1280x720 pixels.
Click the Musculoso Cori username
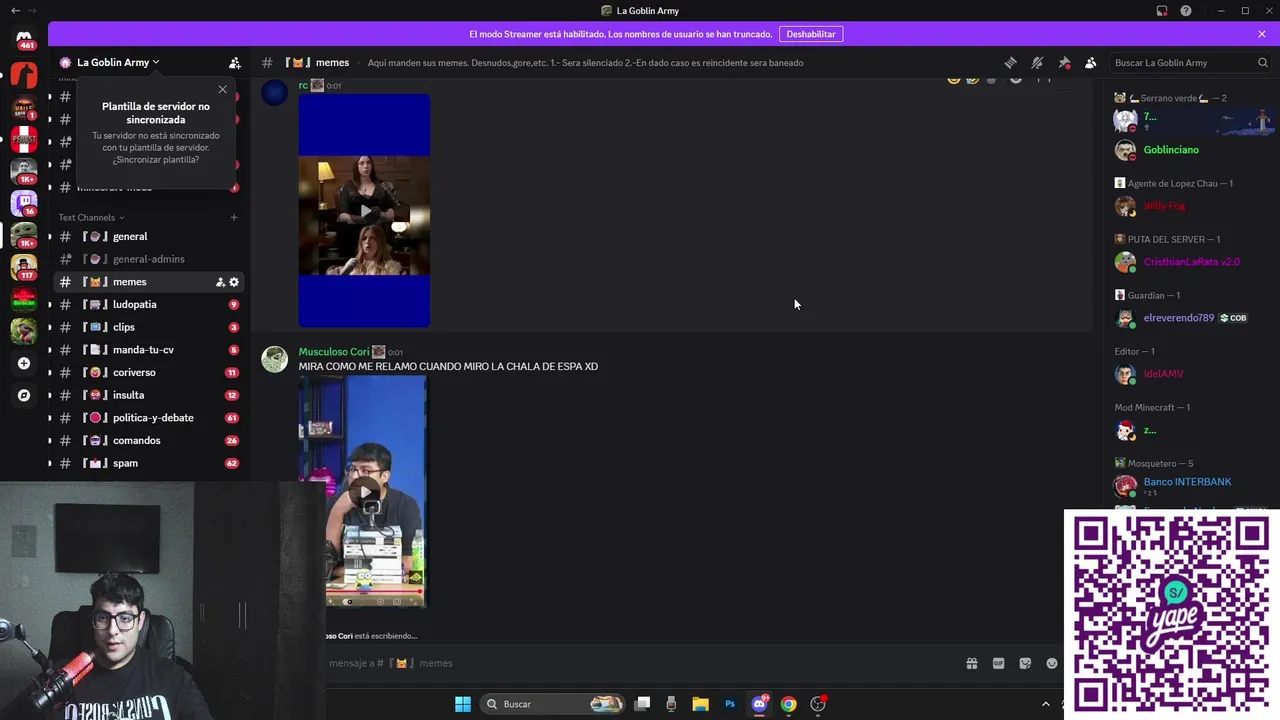[334, 352]
